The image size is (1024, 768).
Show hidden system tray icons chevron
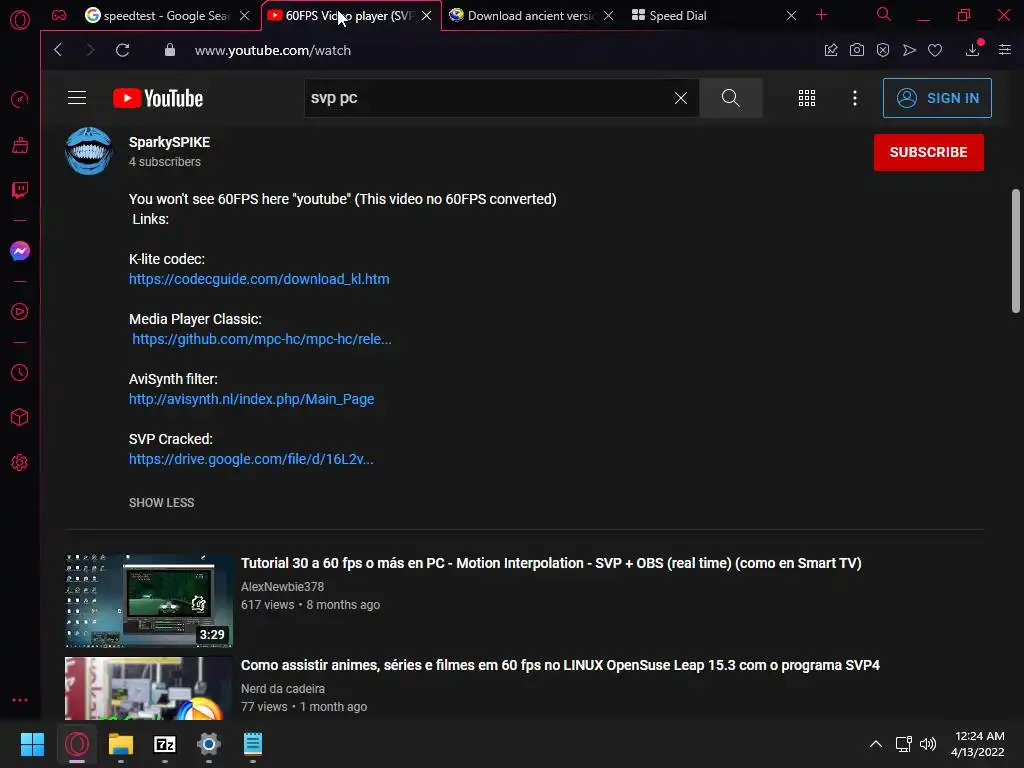(x=876, y=744)
